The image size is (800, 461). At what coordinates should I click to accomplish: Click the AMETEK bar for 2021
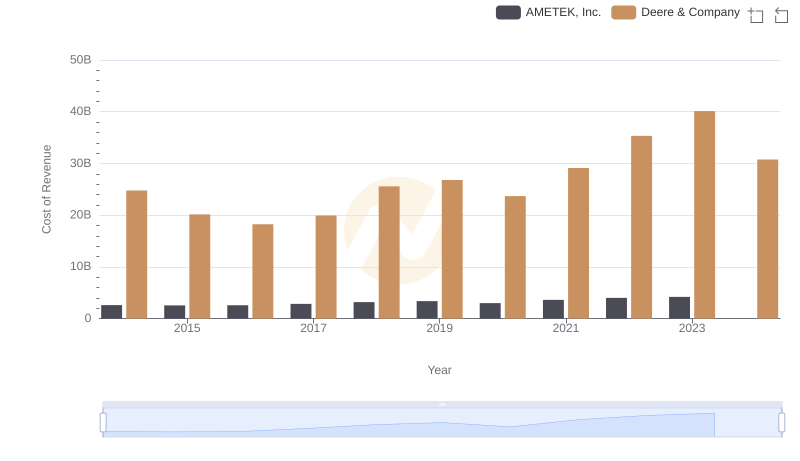tap(553, 309)
